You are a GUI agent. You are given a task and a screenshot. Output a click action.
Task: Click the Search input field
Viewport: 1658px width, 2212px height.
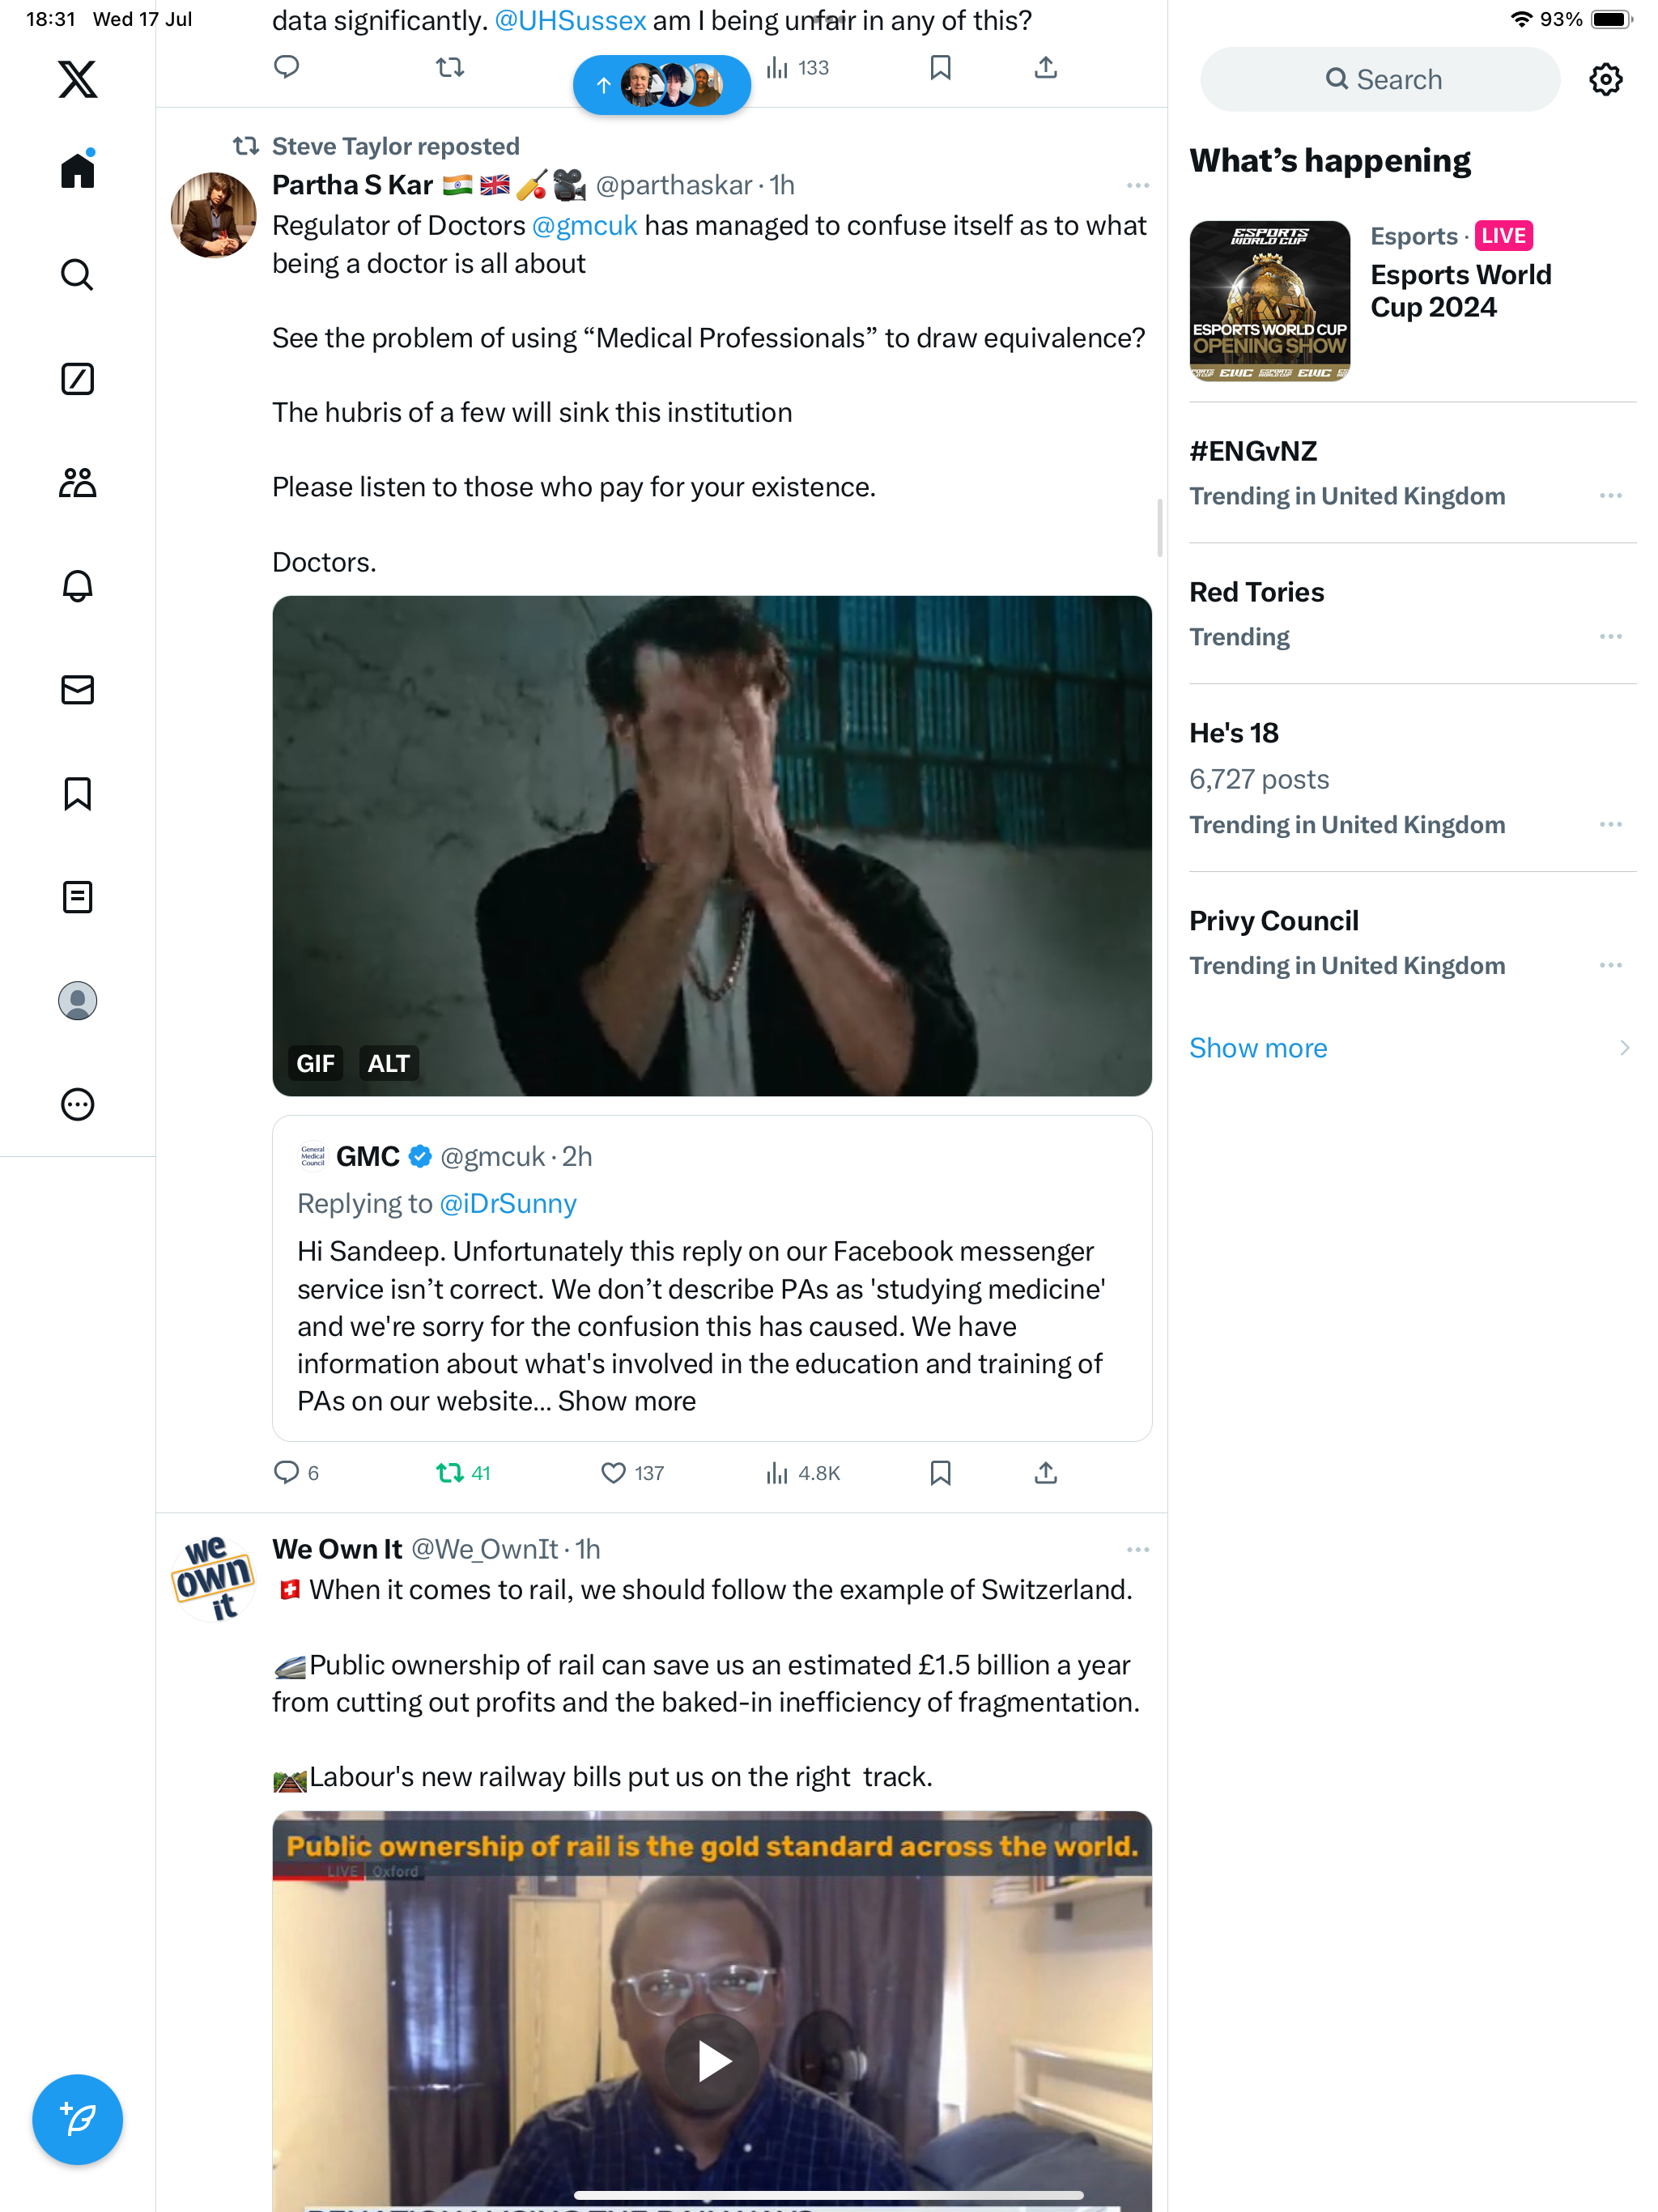[1380, 79]
